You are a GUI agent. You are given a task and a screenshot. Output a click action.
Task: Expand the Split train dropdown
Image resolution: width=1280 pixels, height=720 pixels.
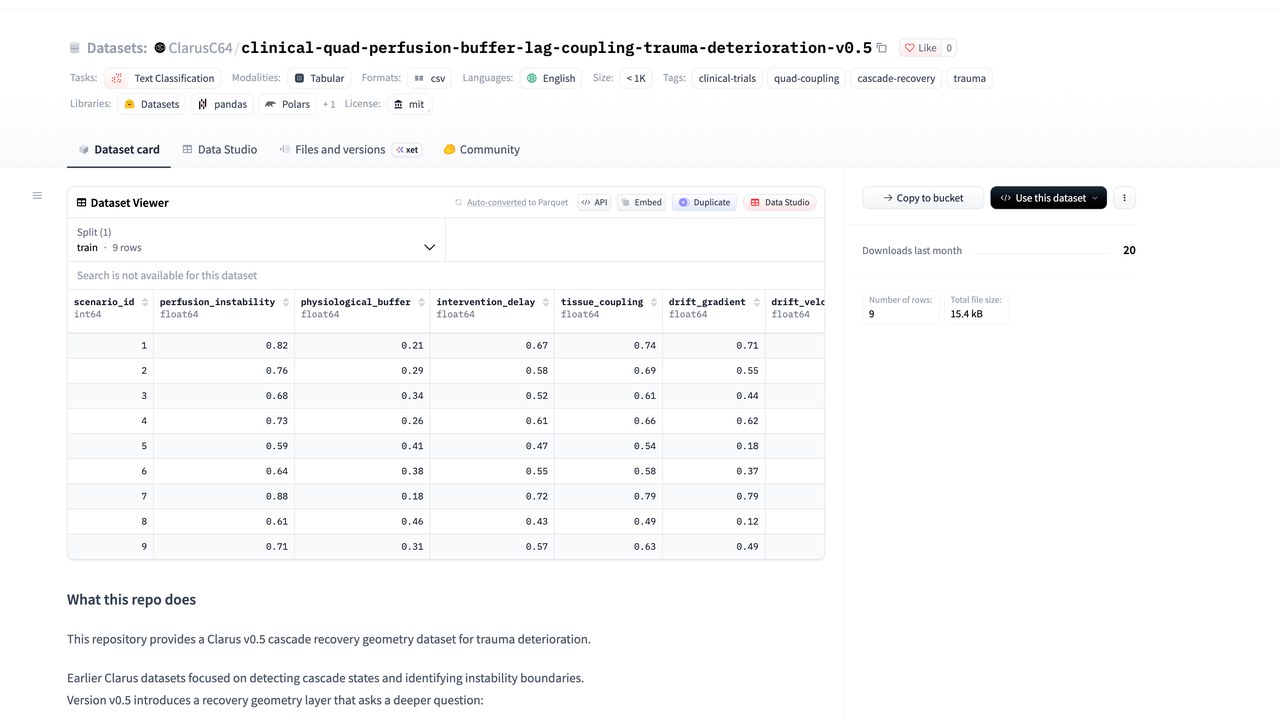[x=257, y=240]
